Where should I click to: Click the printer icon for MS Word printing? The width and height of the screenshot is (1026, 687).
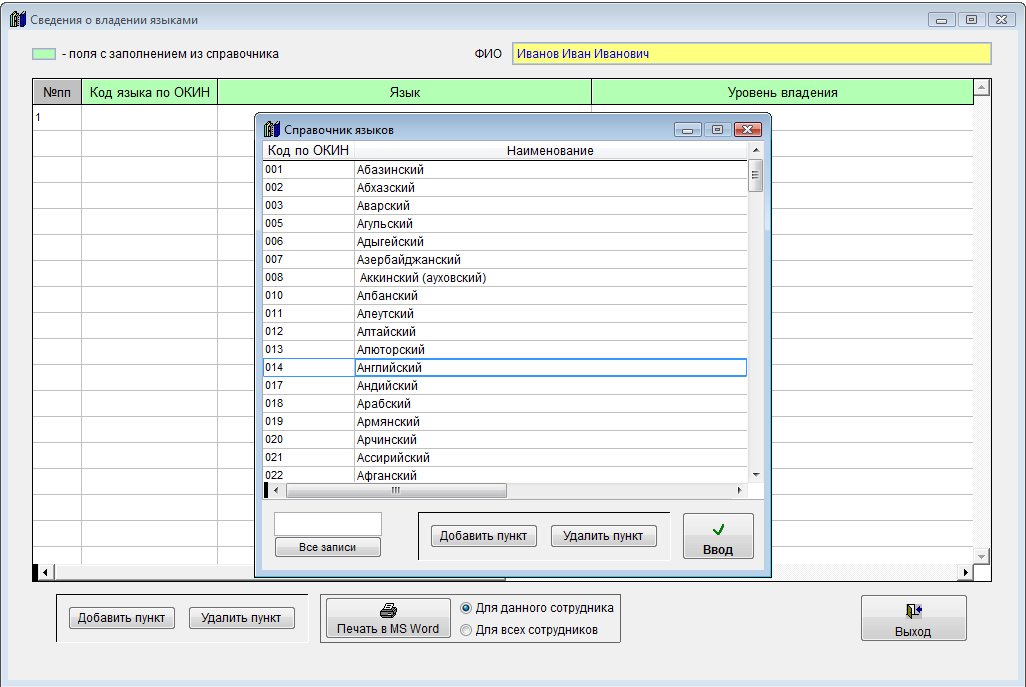coord(387,611)
